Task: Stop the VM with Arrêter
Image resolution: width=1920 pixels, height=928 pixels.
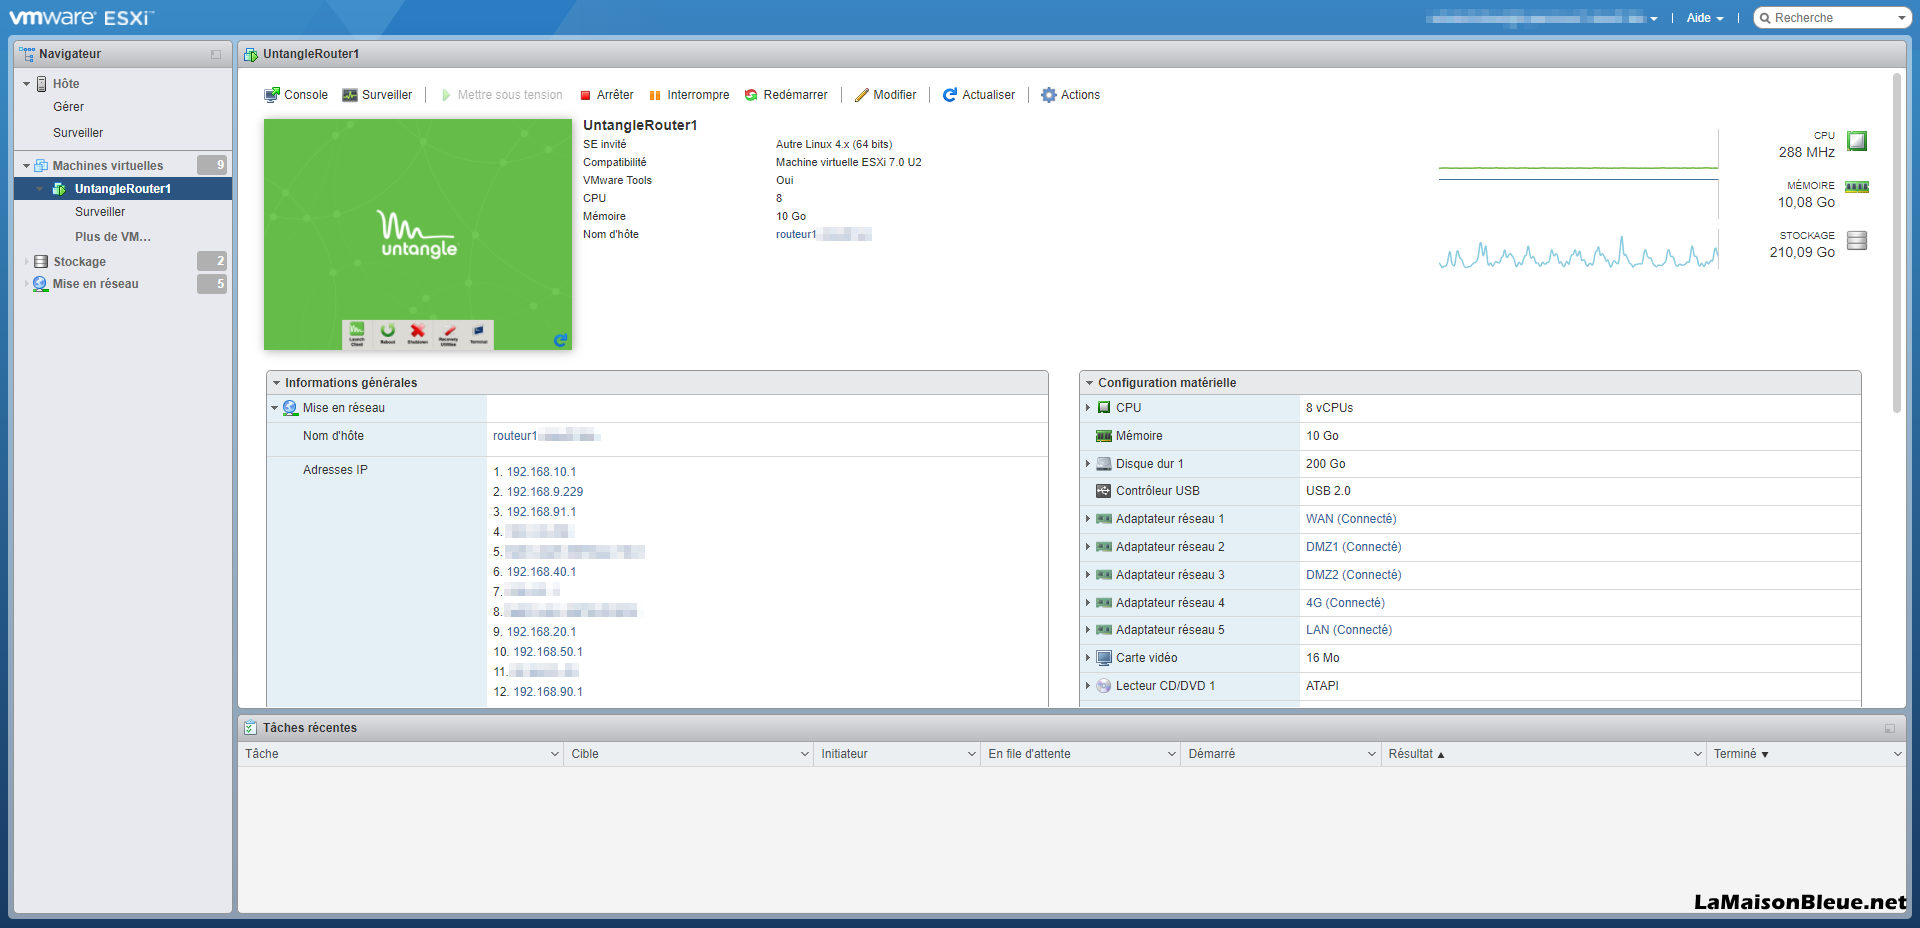Action: [606, 95]
